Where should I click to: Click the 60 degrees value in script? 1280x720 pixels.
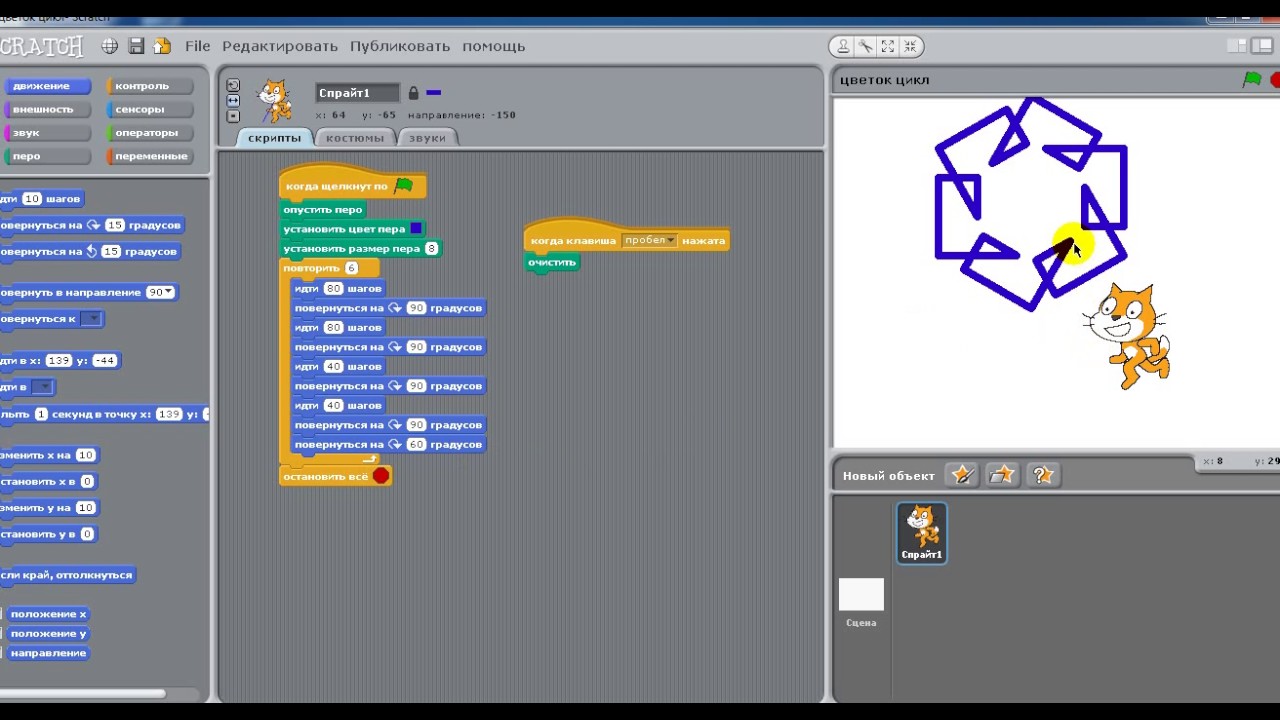click(x=416, y=445)
